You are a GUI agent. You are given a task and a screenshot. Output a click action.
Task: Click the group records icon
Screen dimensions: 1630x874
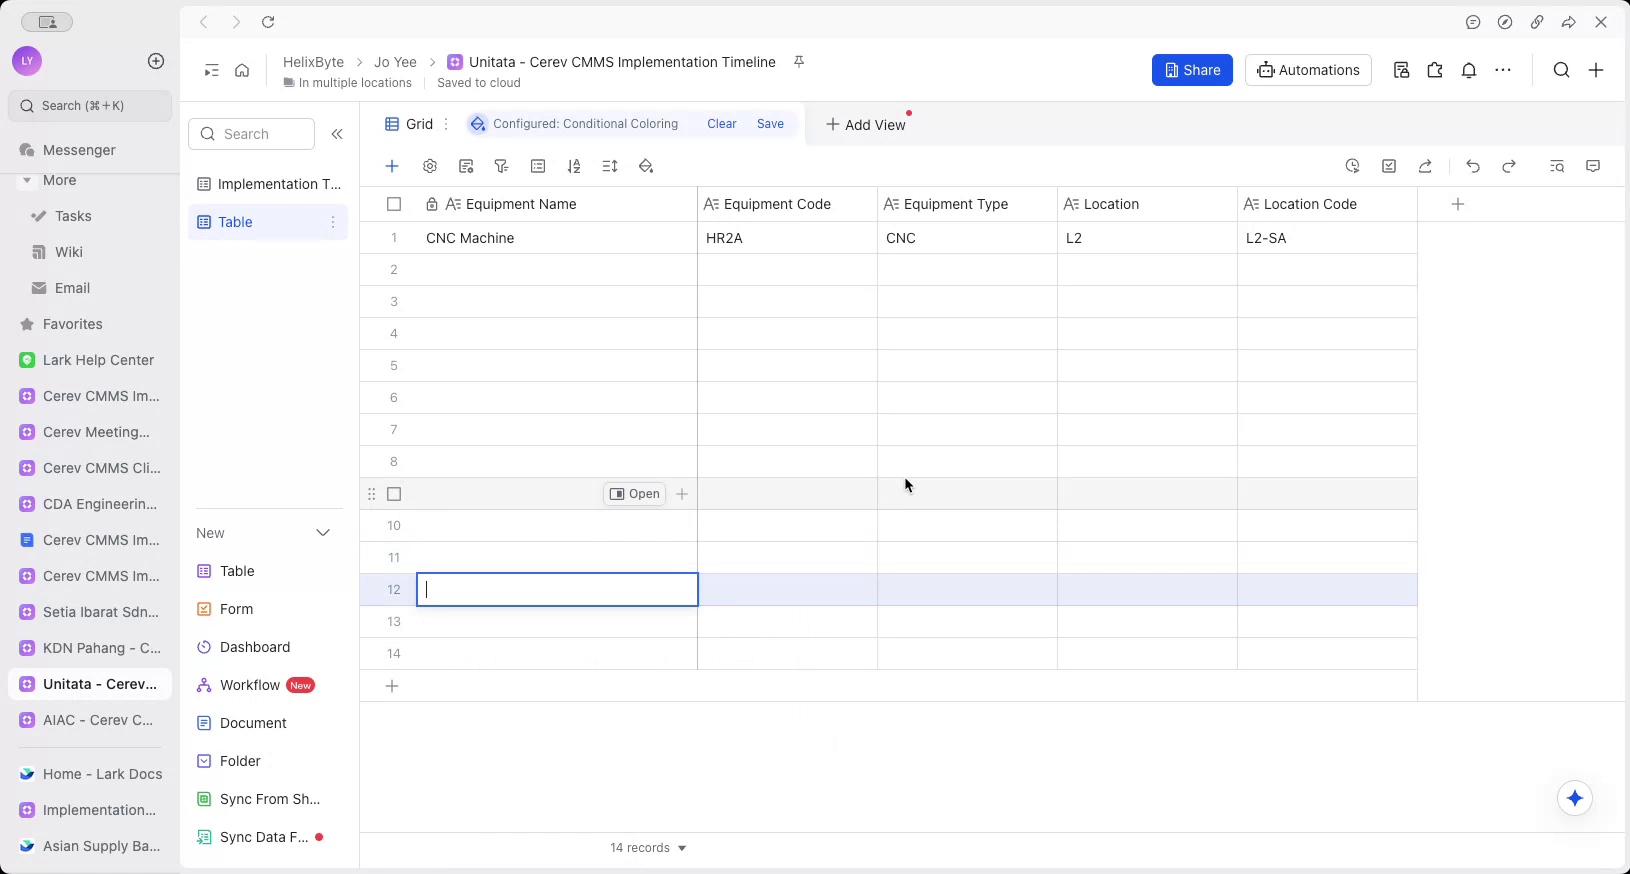click(x=538, y=166)
